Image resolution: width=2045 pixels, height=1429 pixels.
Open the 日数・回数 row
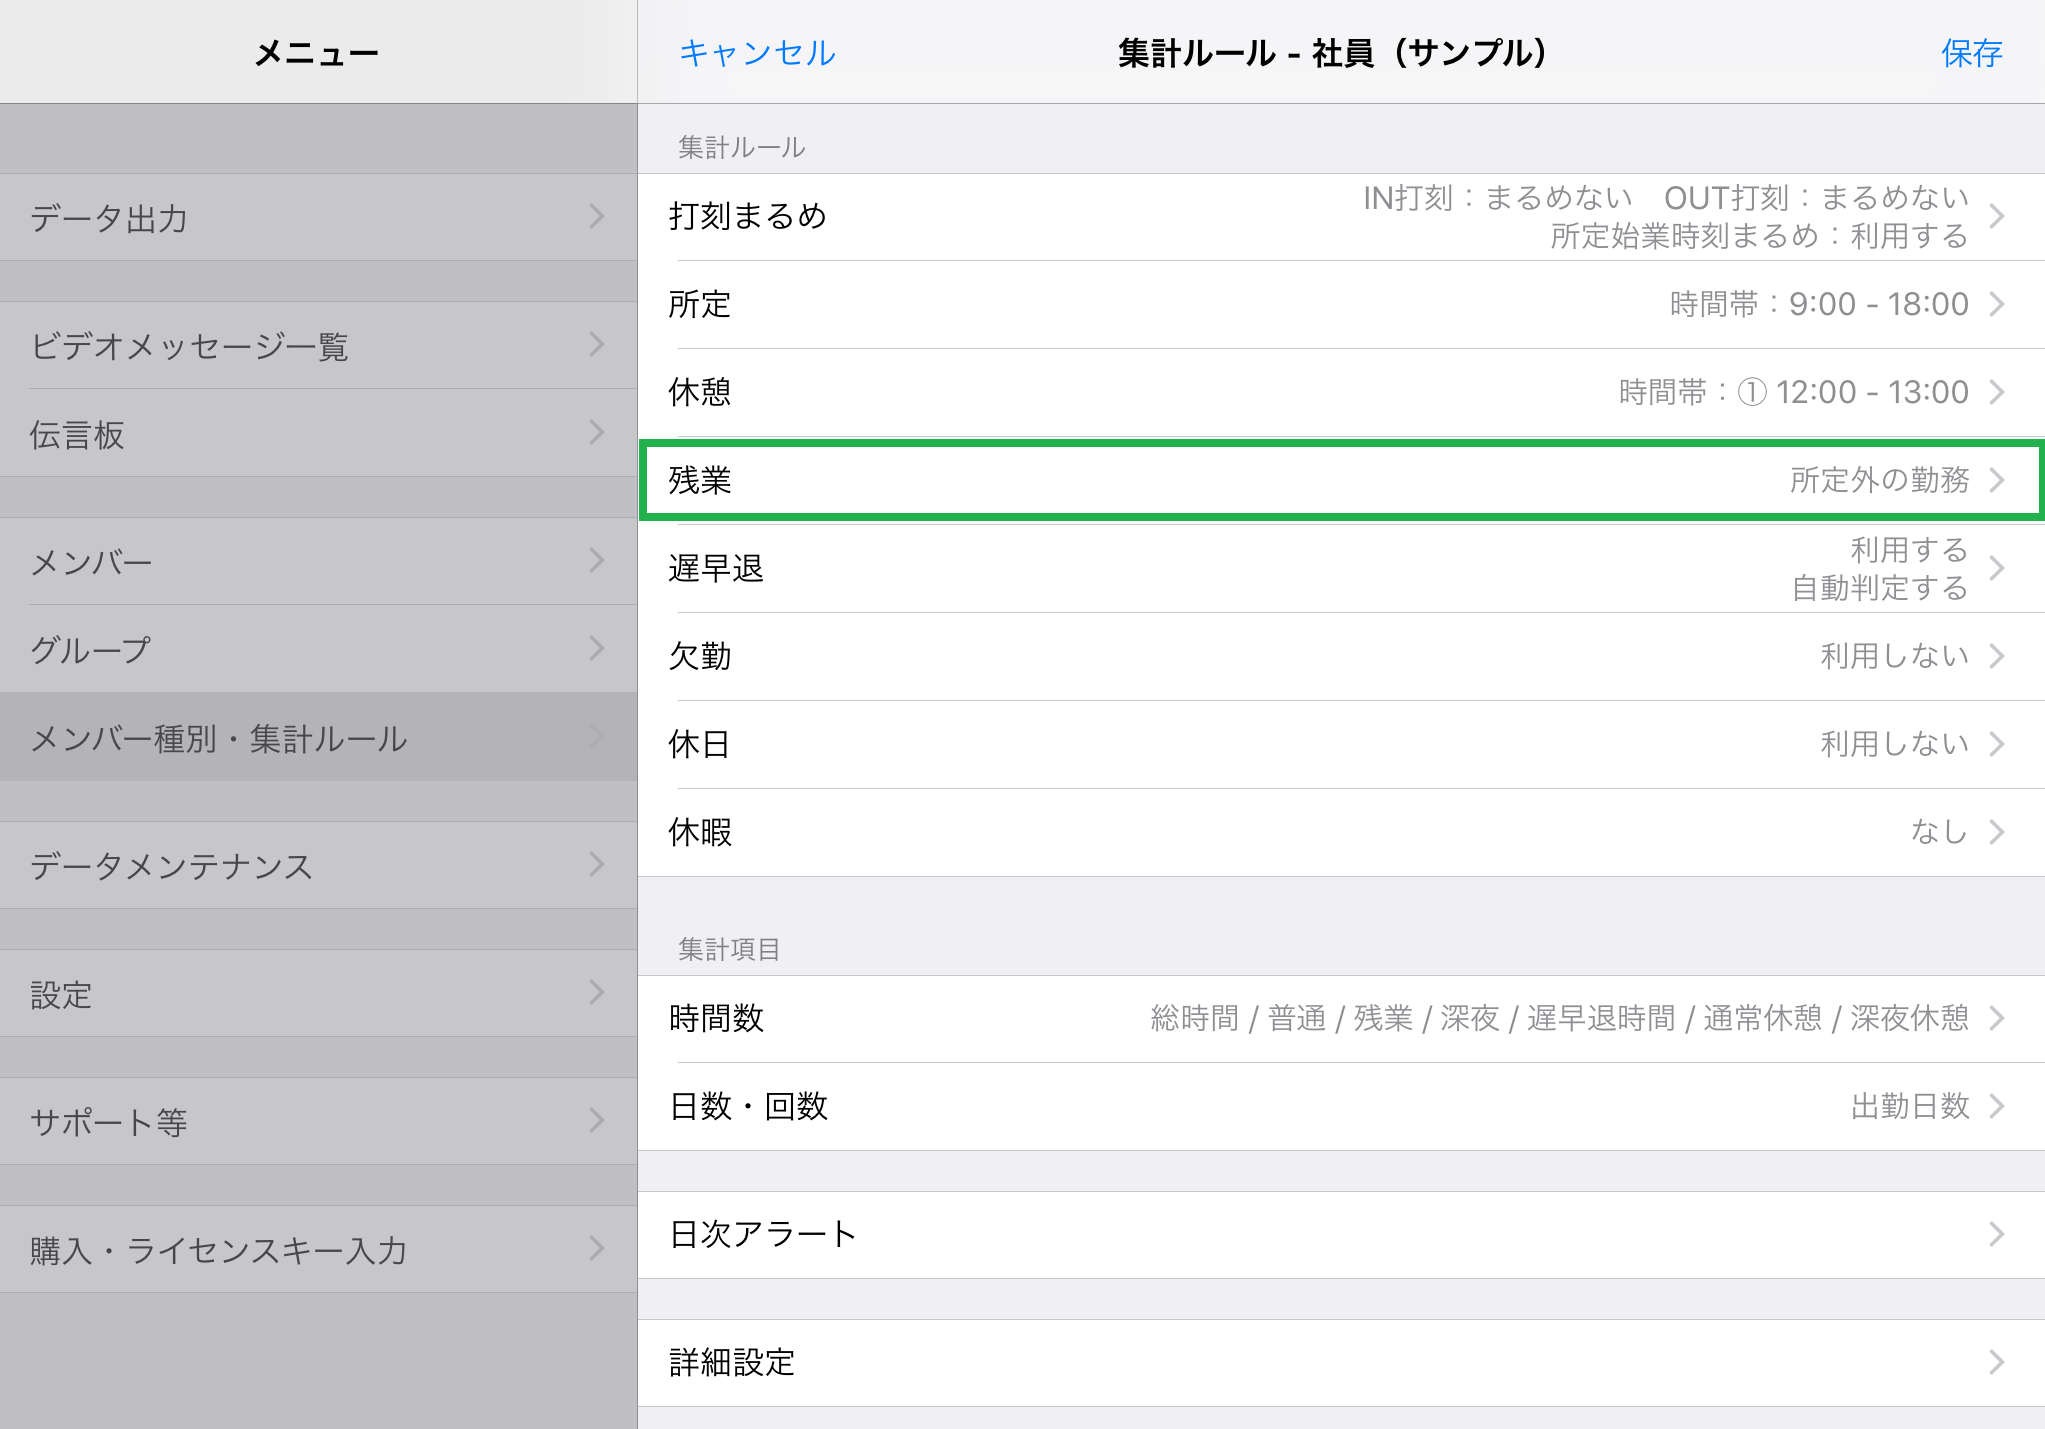click(1341, 1107)
